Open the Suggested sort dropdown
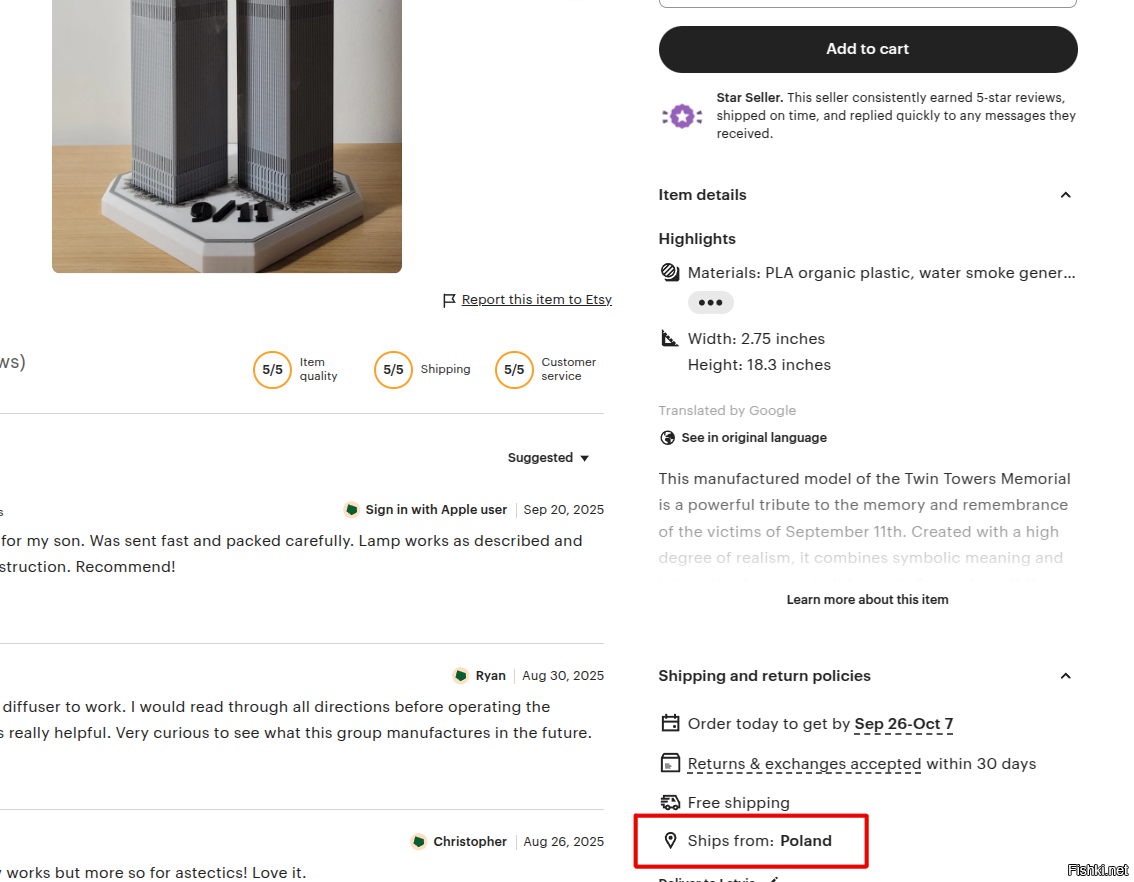The image size is (1134, 882). (x=548, y=458)
